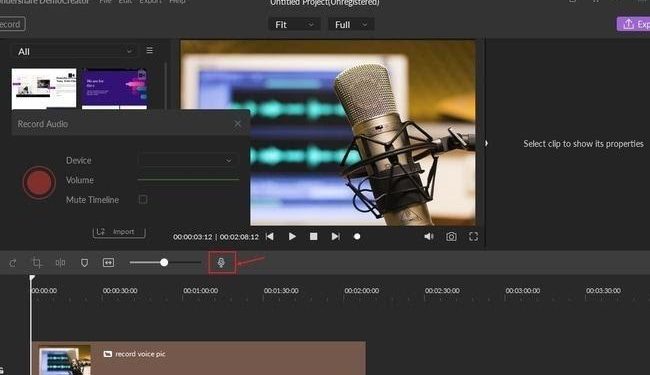
Task: Expand the All media filter dropdown
Action: click(x=75, y=51)
